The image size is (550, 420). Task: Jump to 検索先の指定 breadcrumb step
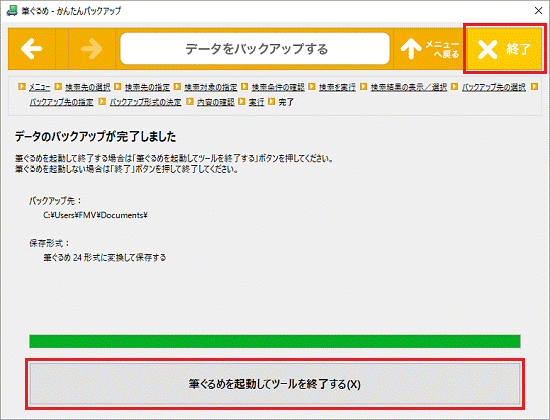point(147,87)
